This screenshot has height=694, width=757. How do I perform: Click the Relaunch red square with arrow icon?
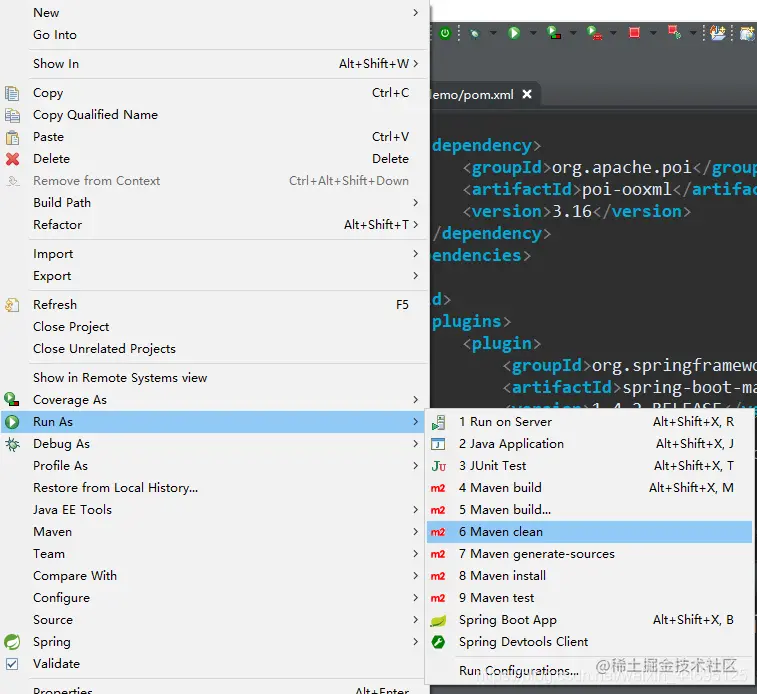coord(674,32)
